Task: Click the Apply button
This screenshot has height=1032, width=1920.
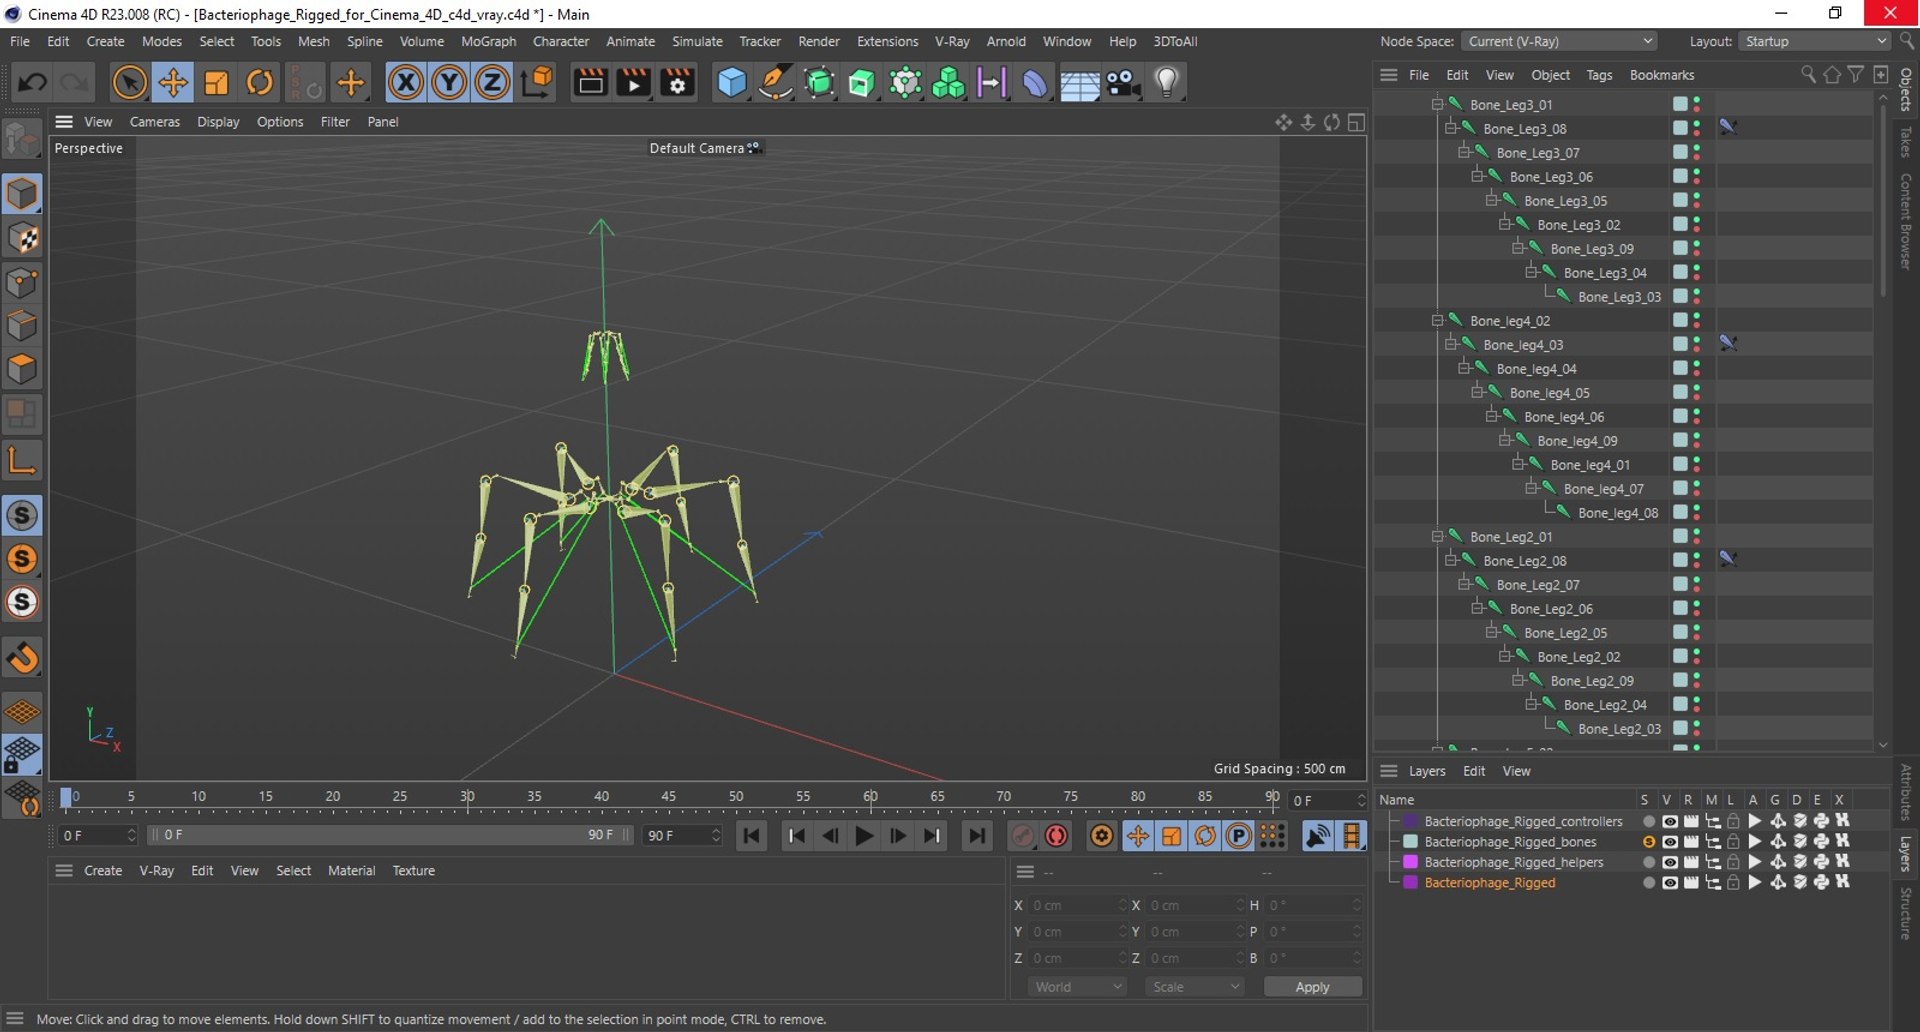Action: (x=1312, y=987)
